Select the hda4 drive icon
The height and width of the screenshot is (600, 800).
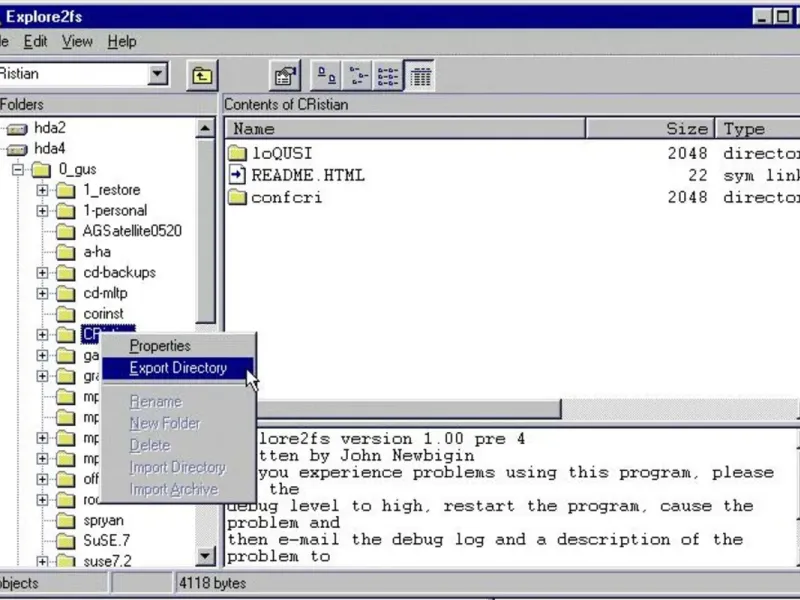[x=17, y=149]
